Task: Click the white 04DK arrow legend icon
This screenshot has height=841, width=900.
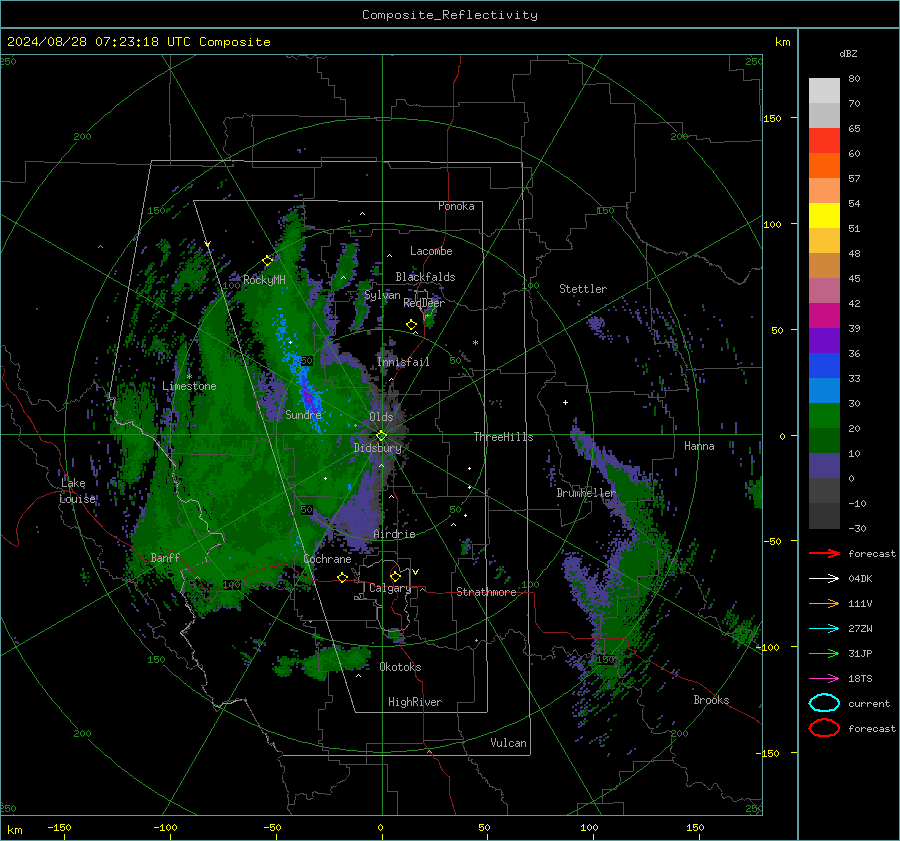Action: (824, 578)
